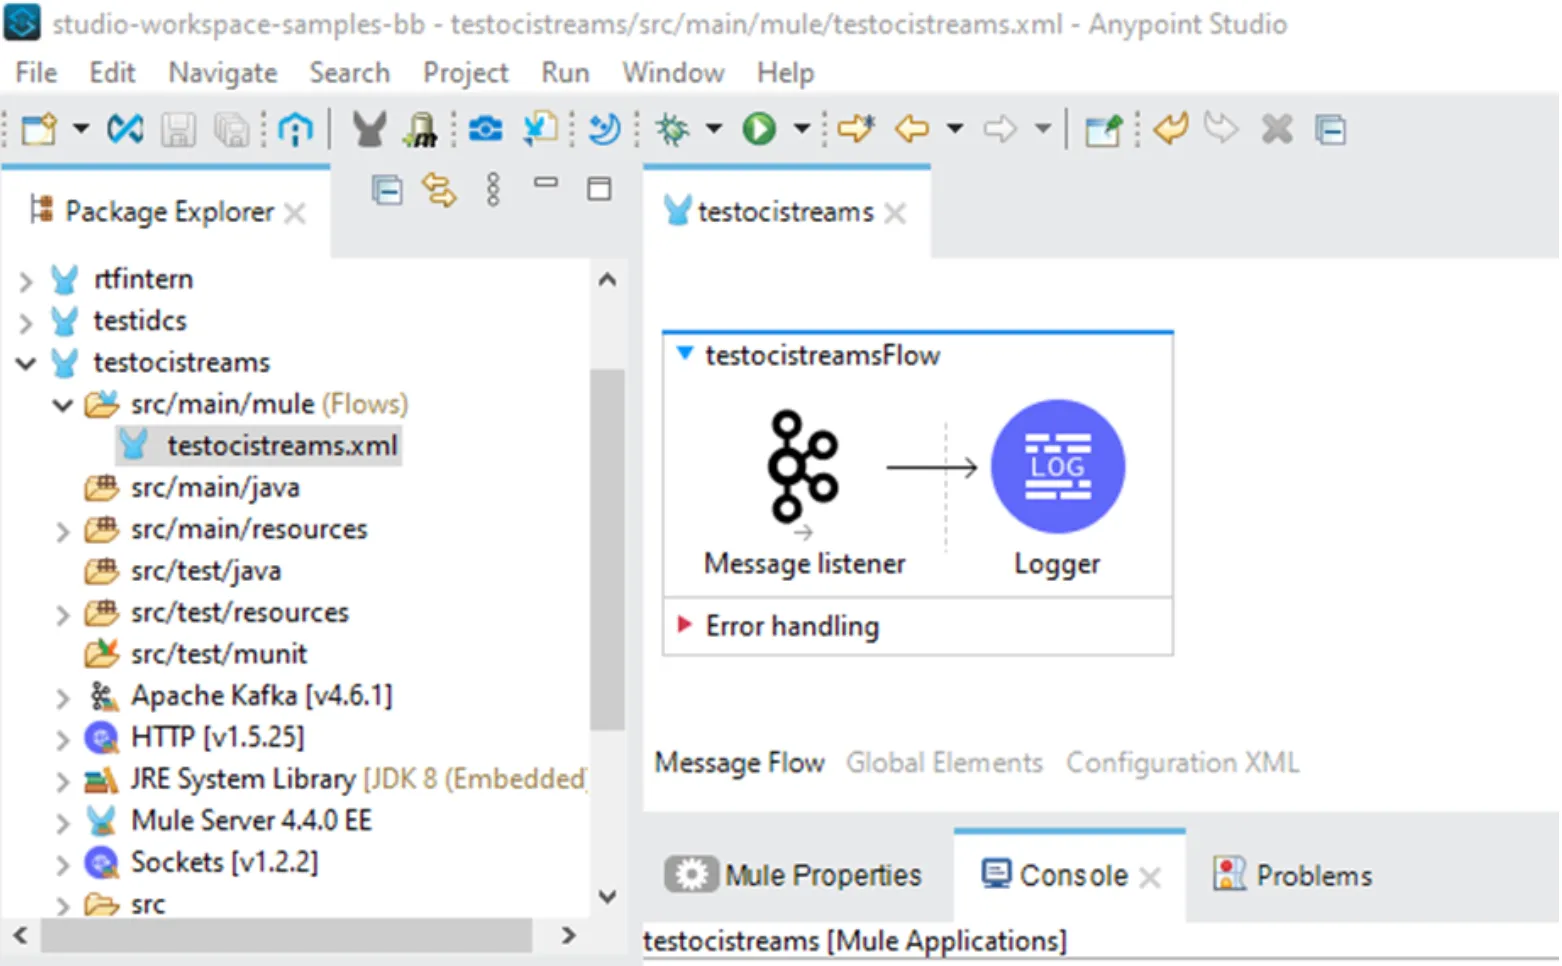1562x966 pixels.
Task: Collapse the src/main/mule folder
Action: 63,405
